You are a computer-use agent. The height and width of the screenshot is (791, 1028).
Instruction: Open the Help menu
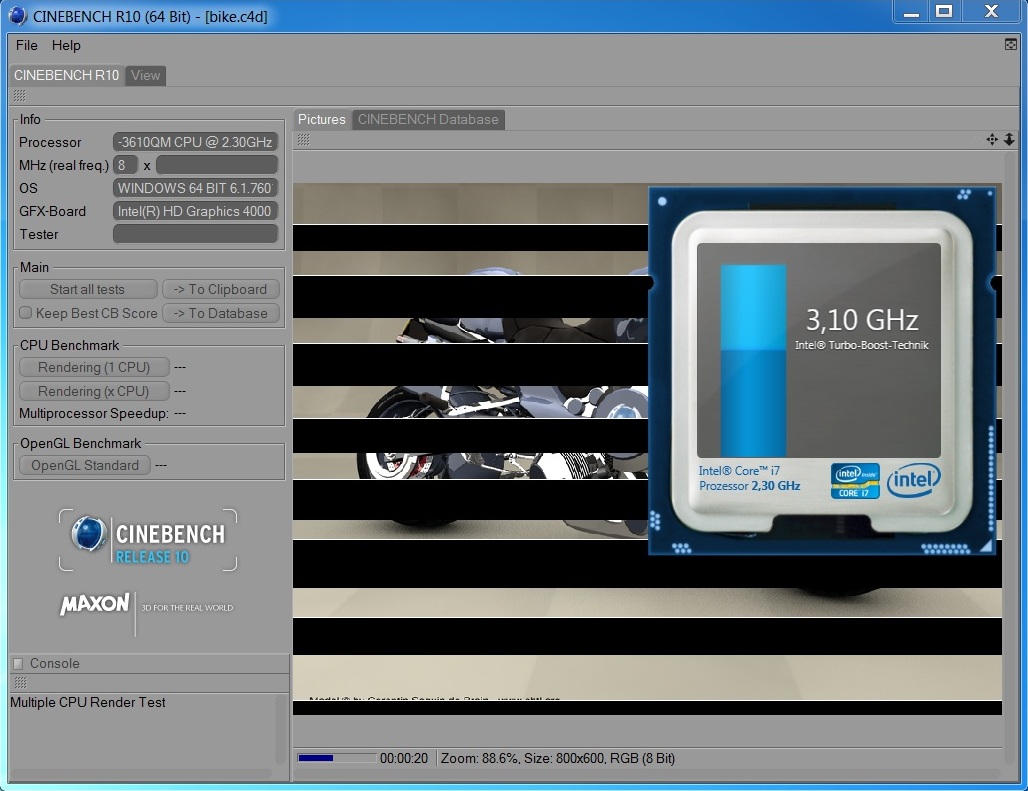click(66, 45)
